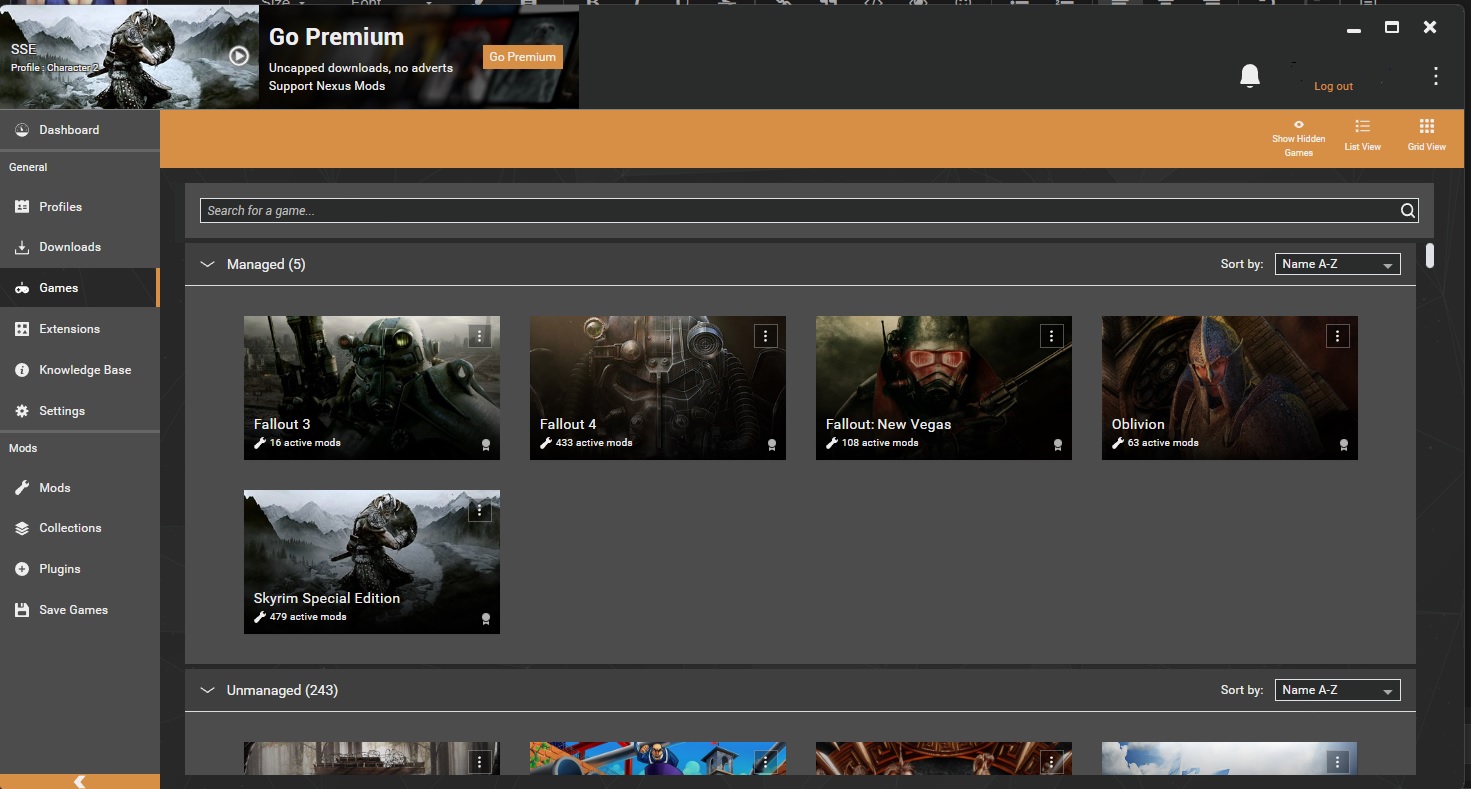Collapse the Managed (5) section
Viewport: 1471px width, 789px height.
coord(208,264)
